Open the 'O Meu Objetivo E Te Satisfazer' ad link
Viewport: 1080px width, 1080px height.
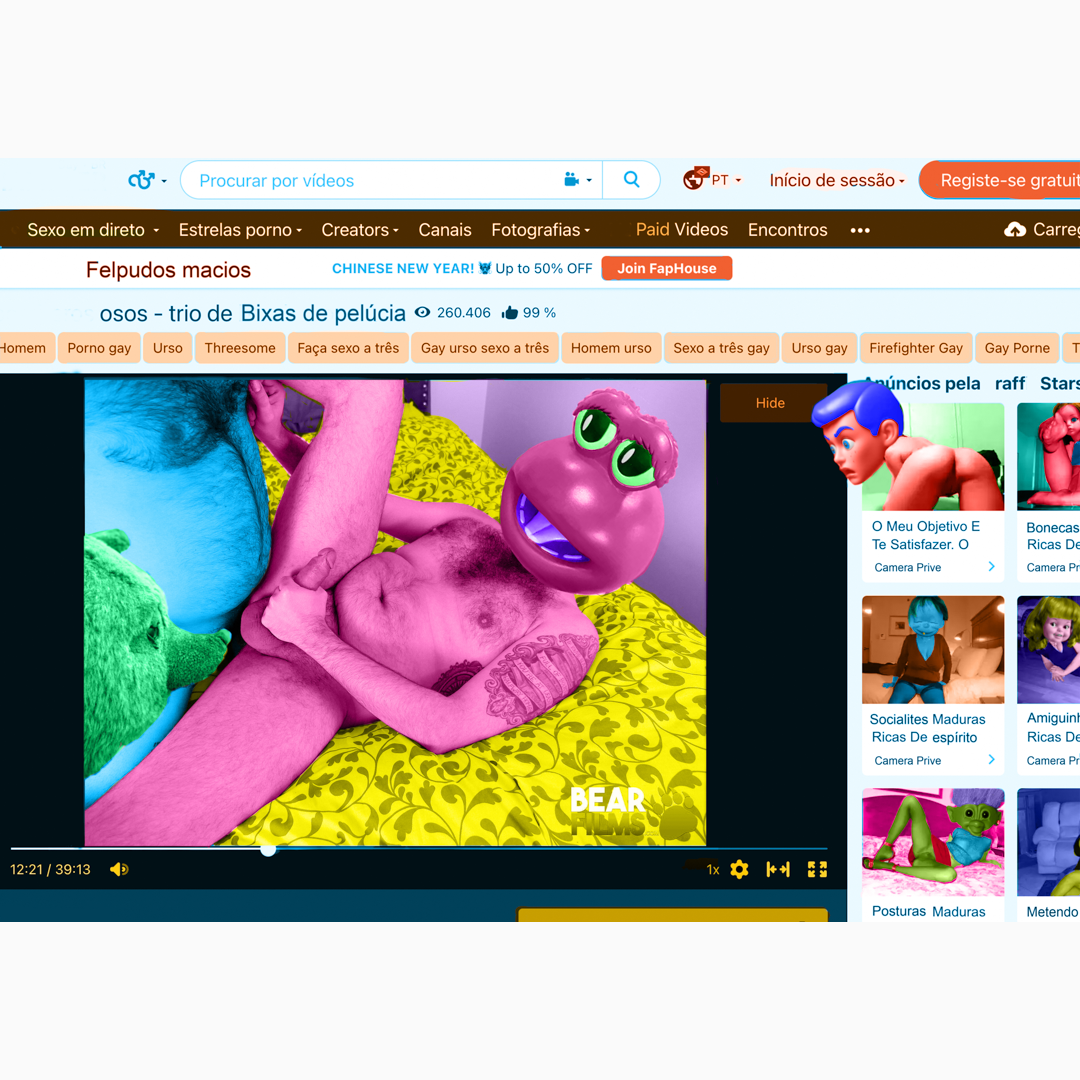pyautogui.click(x=924, y=535)
